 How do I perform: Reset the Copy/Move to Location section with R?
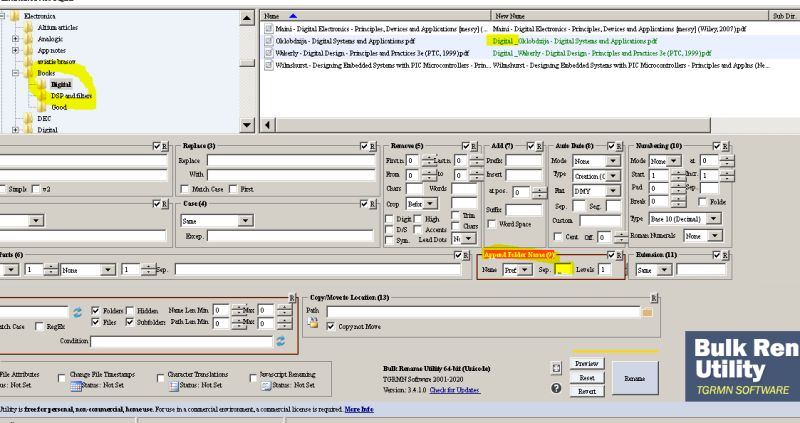(654, 298)
